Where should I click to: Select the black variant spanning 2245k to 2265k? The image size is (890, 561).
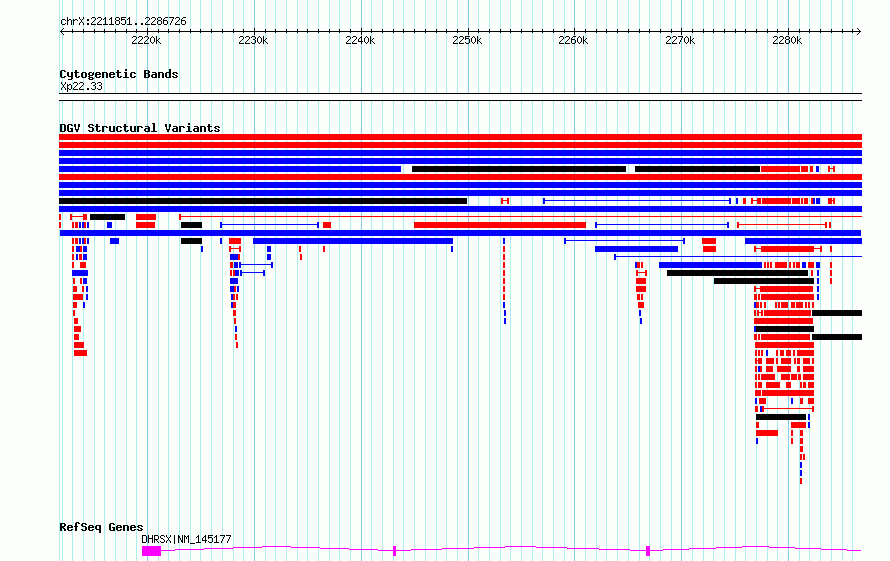tap(519, 169)
